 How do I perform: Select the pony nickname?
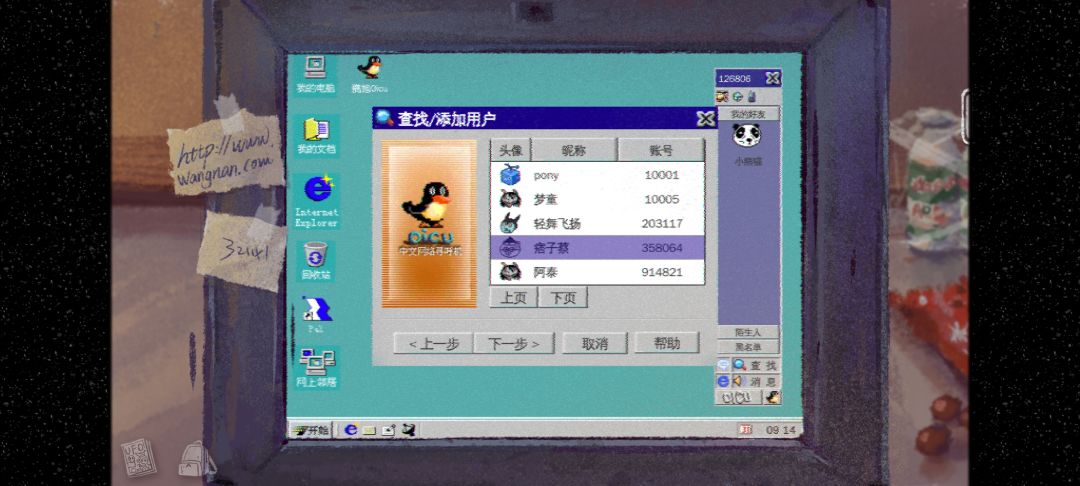click(546, 176)
